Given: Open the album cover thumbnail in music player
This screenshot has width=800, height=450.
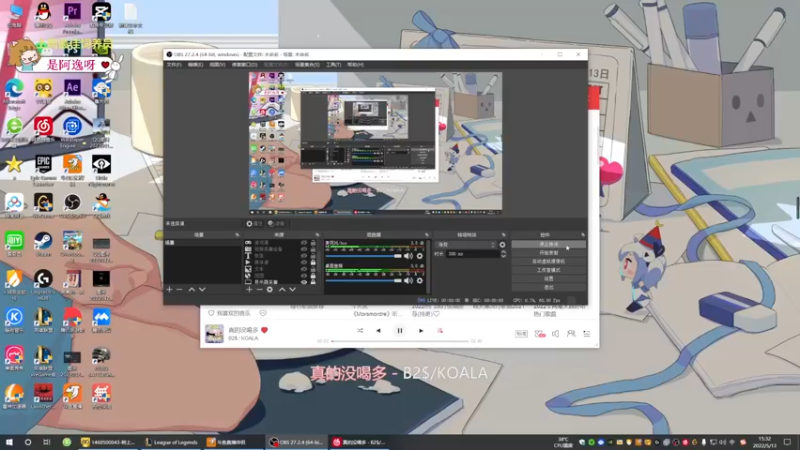Looking at the screenshot, I should tap(214, 334).
